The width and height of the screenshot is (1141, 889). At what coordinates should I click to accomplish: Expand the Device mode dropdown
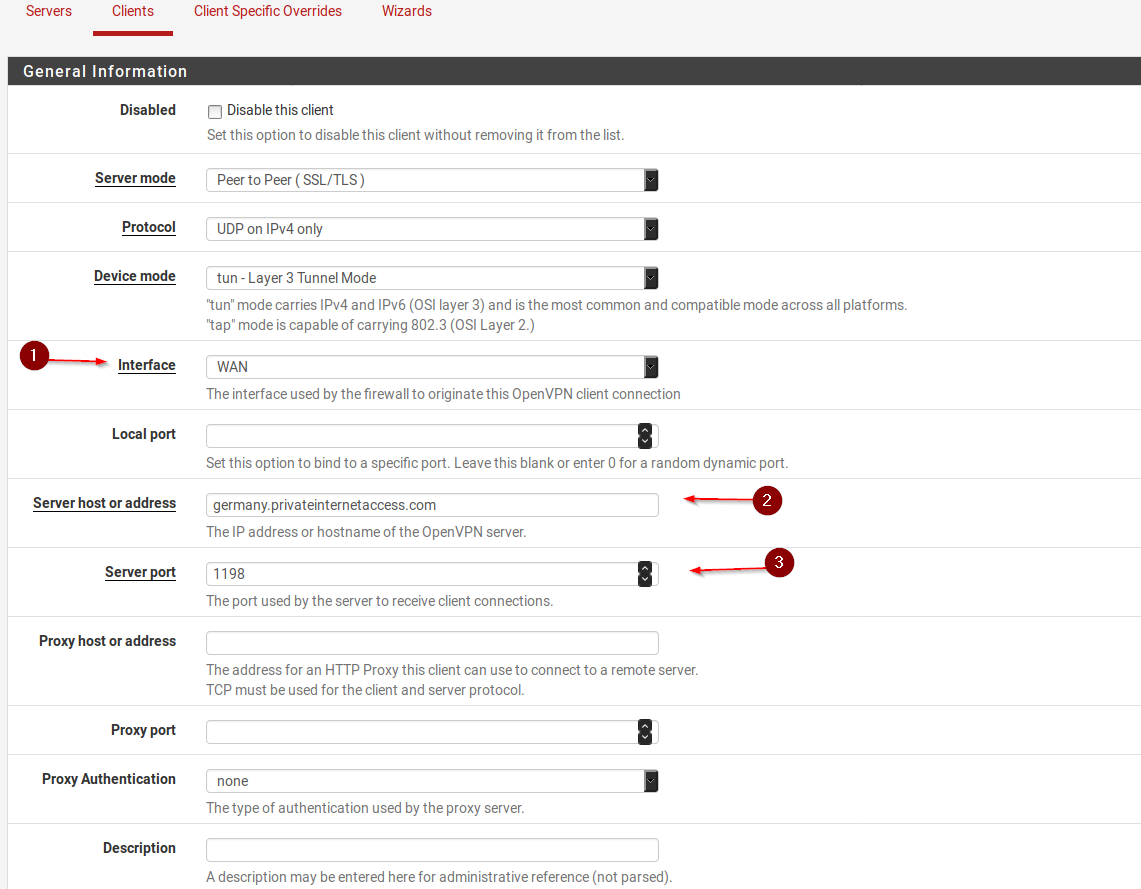(432, 277)
